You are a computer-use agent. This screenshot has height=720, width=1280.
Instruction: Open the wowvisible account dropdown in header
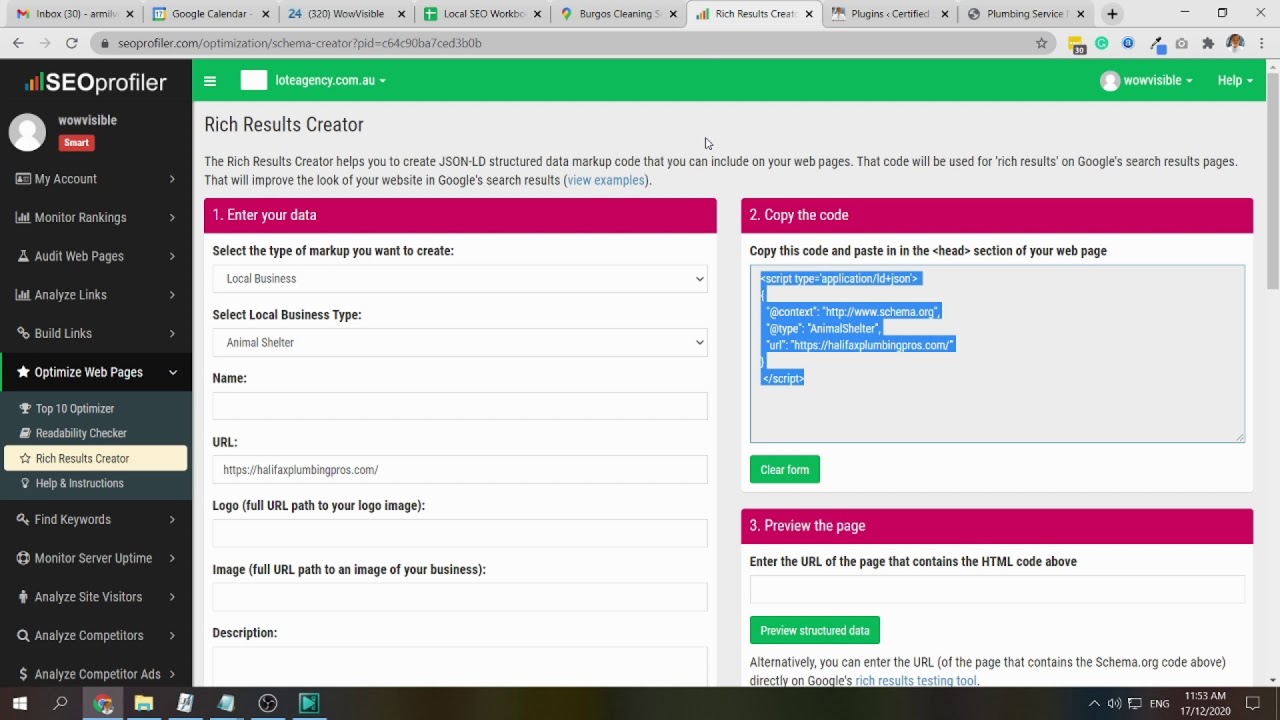click(x=1146, y=81)
